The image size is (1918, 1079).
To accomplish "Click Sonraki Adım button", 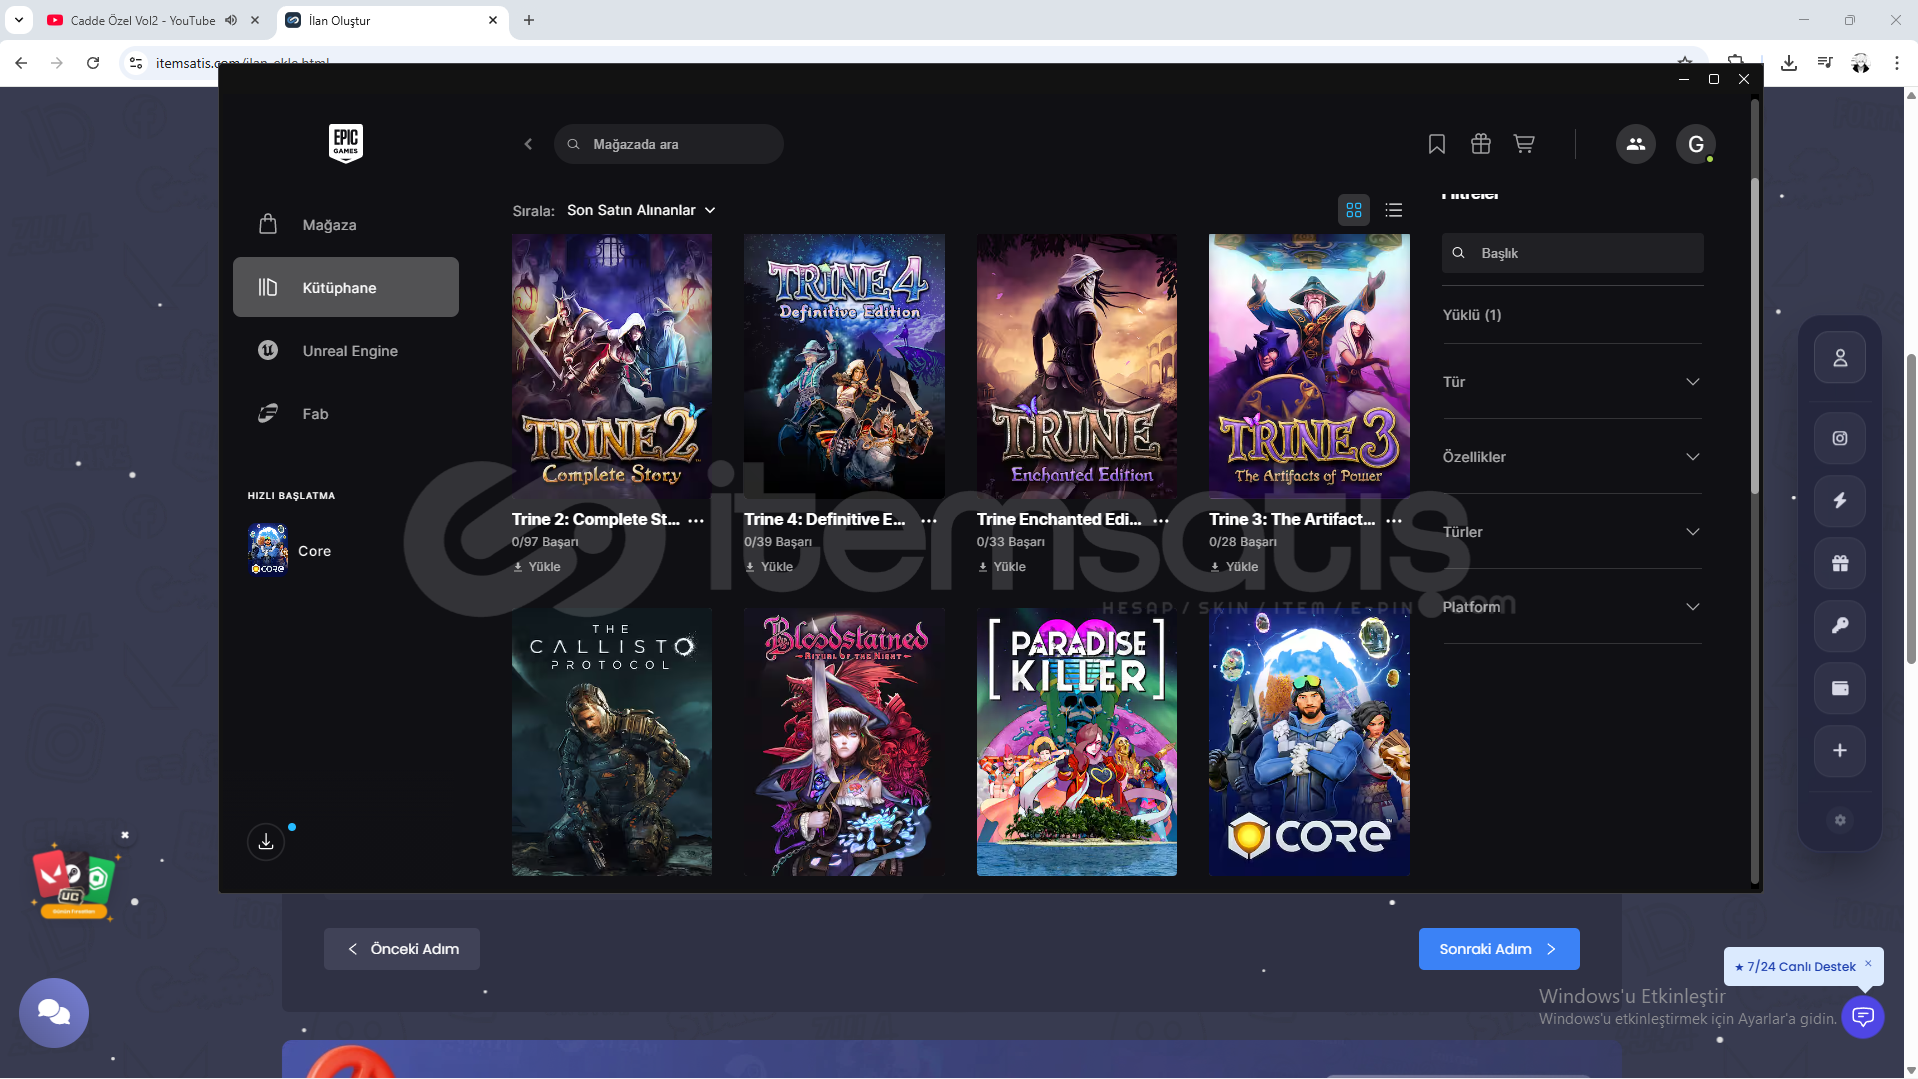I will click(x=1499, y=949).
